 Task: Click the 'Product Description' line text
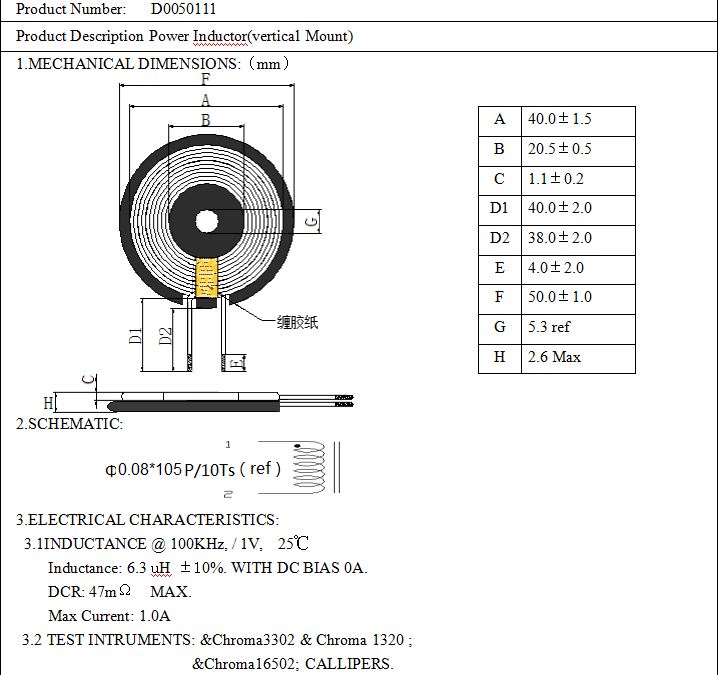click(x=185, y=36)
